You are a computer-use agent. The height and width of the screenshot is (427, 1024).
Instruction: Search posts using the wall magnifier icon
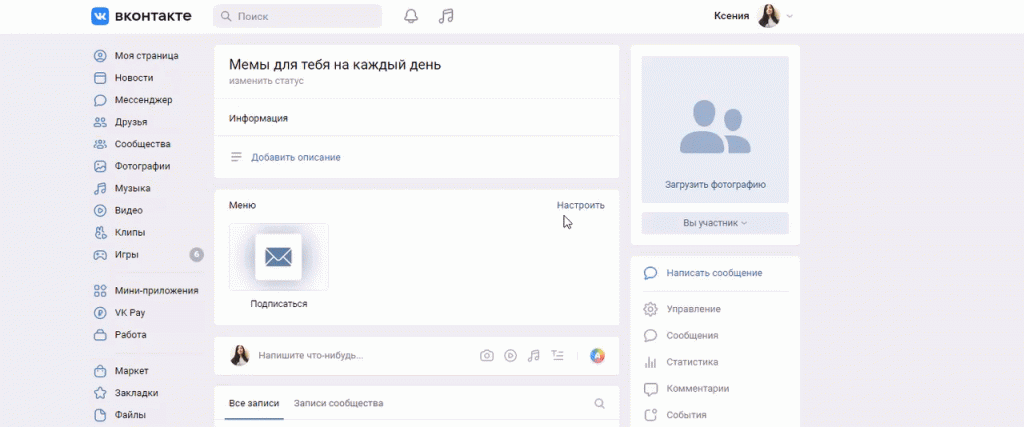point(599,404)
